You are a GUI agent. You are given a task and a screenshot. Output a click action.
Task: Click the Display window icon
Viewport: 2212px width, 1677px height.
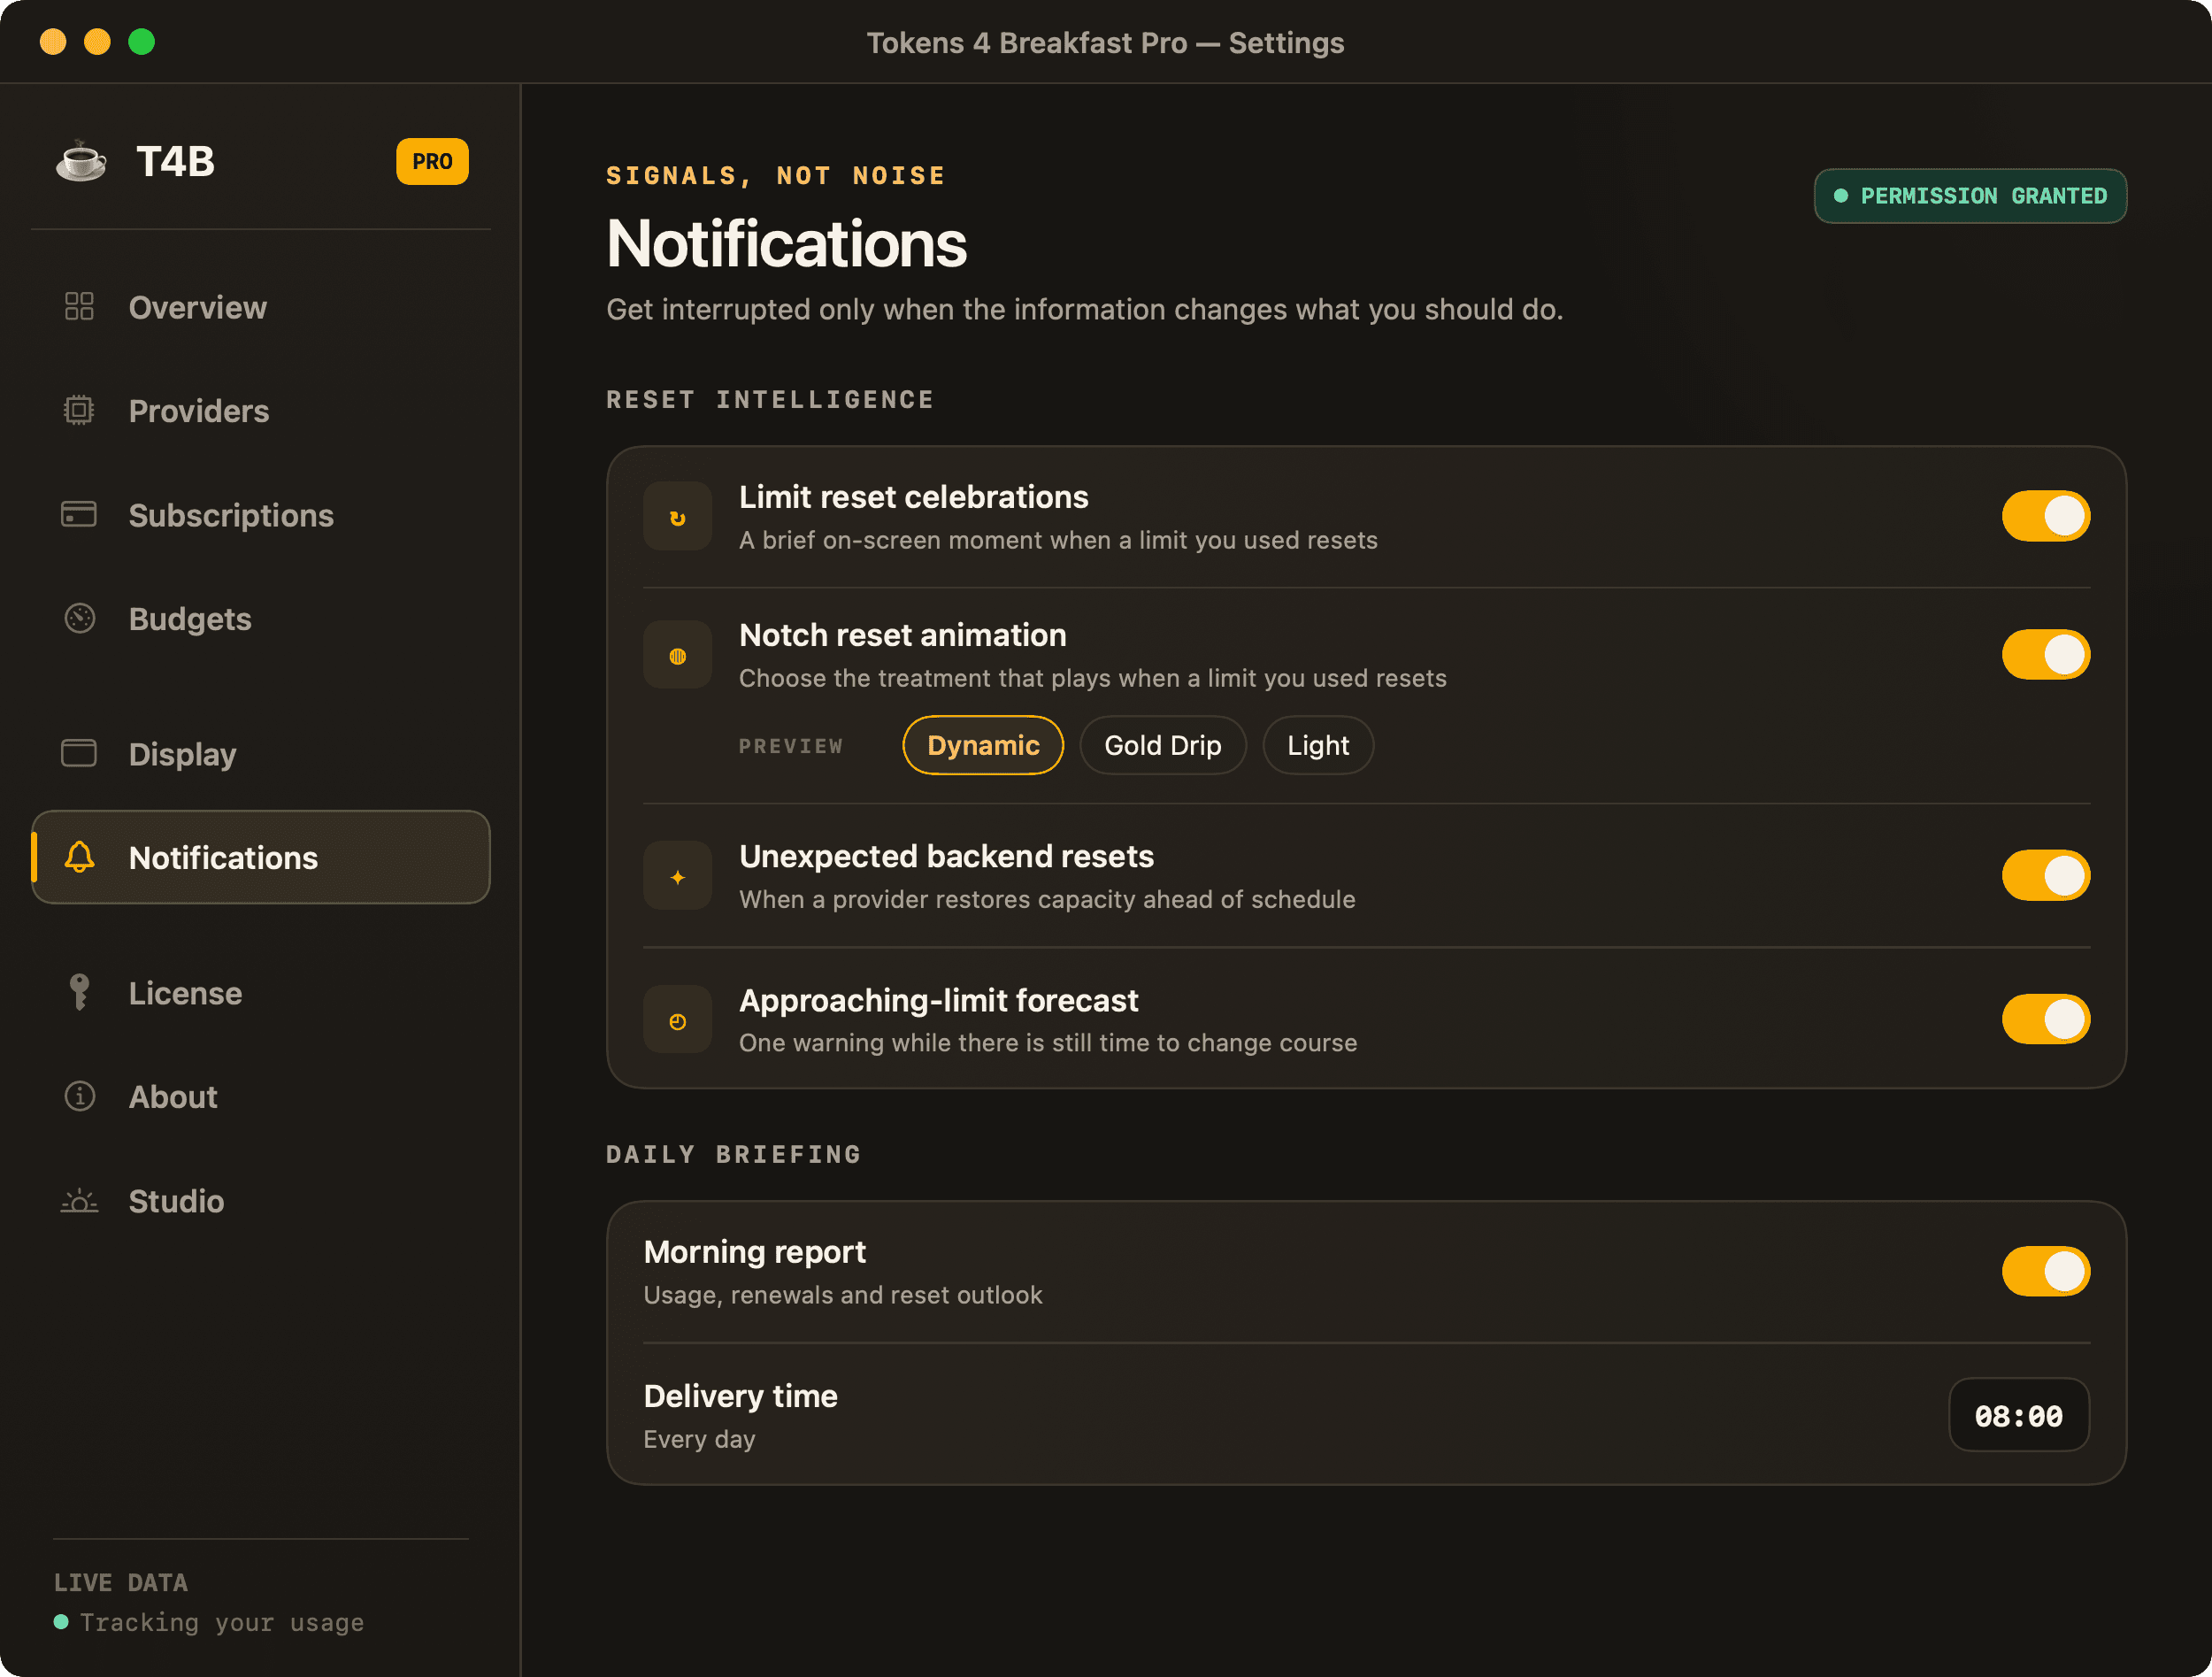point(79,753)
